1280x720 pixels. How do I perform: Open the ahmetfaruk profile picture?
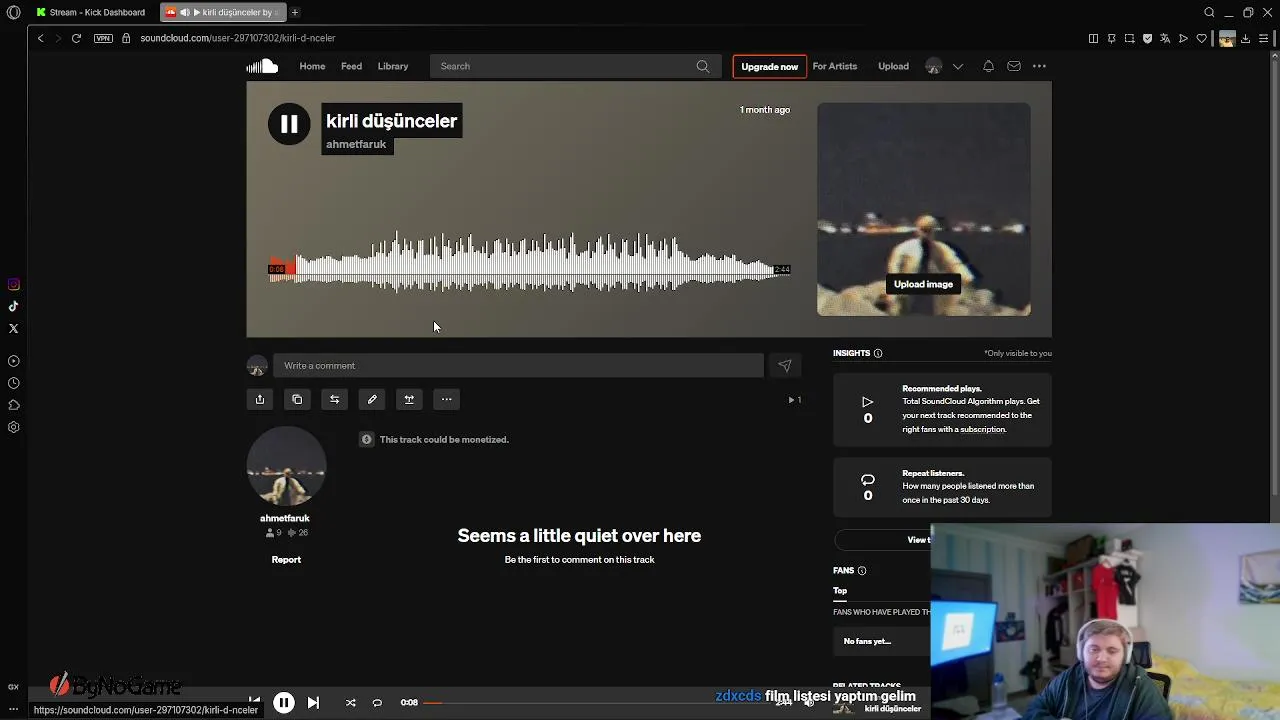tap(286, 466)
